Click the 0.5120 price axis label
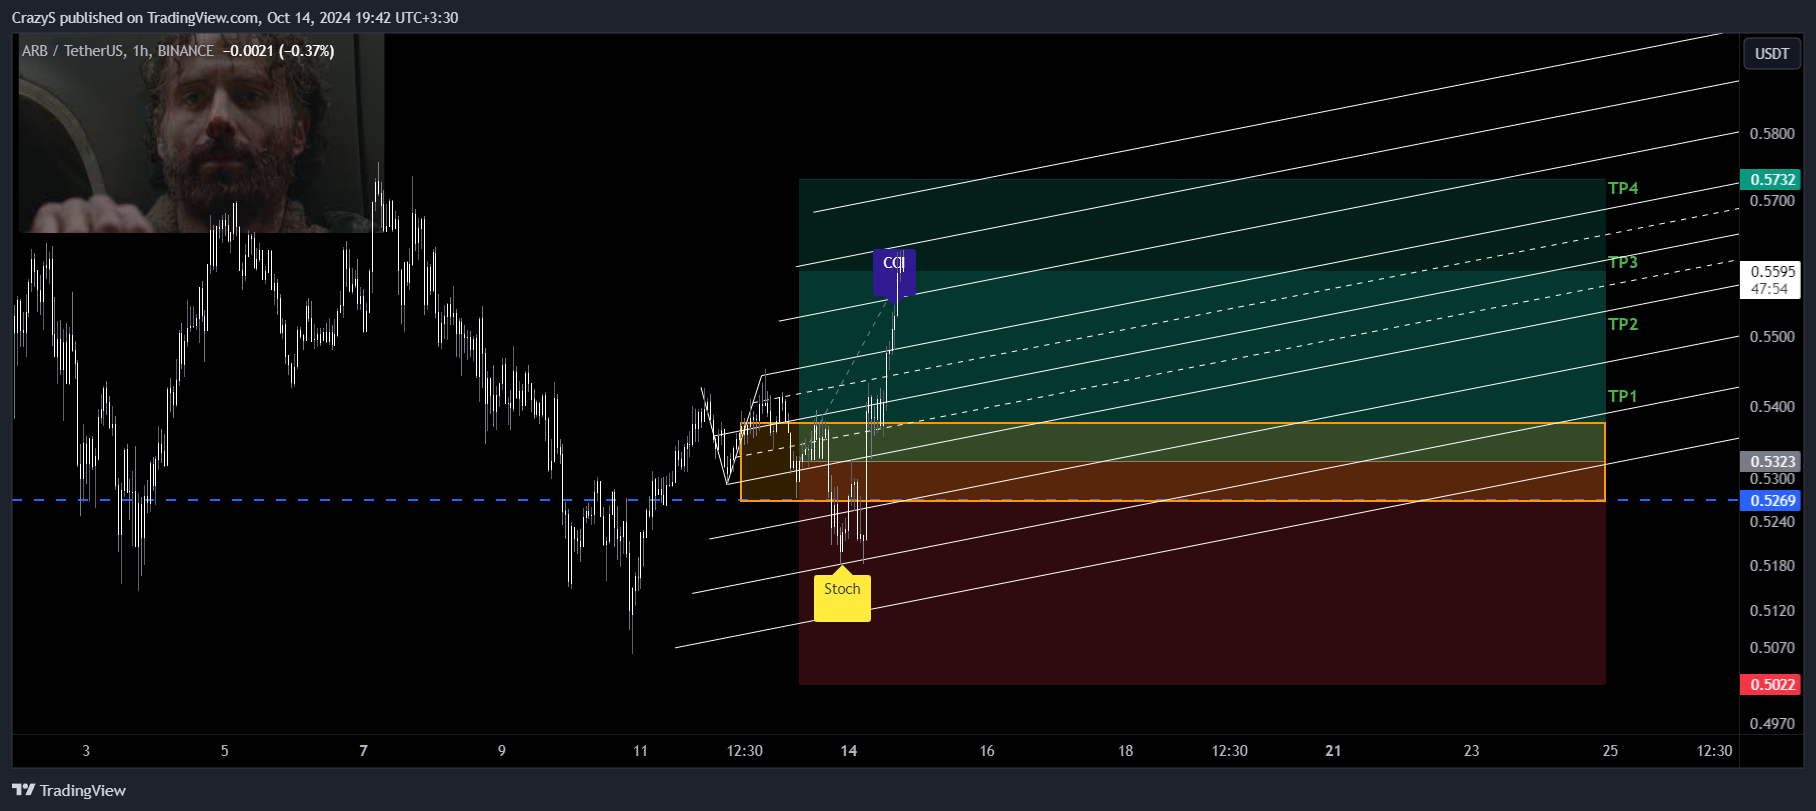The image size is (1816, 811). (x=1771, y=610)
